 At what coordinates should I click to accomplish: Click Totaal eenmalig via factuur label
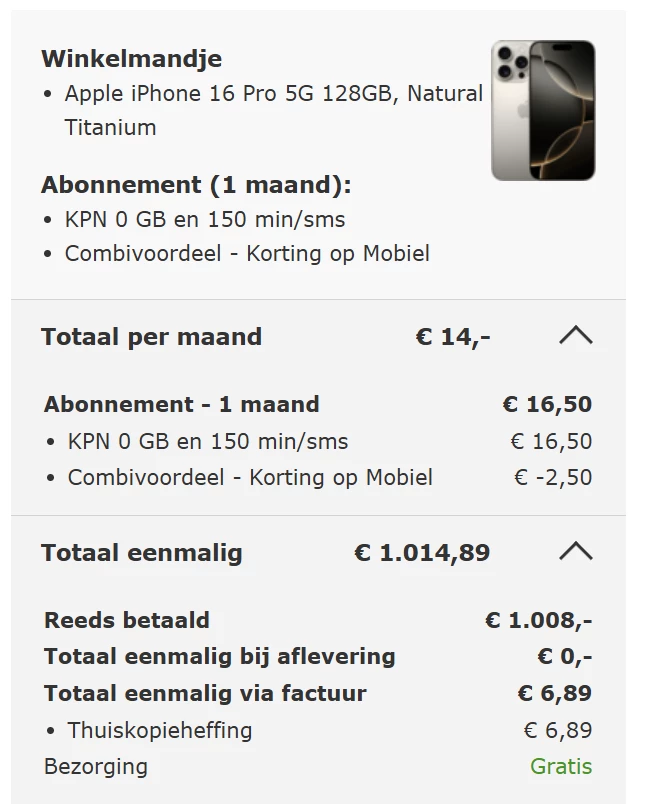(x=205, y=693)
